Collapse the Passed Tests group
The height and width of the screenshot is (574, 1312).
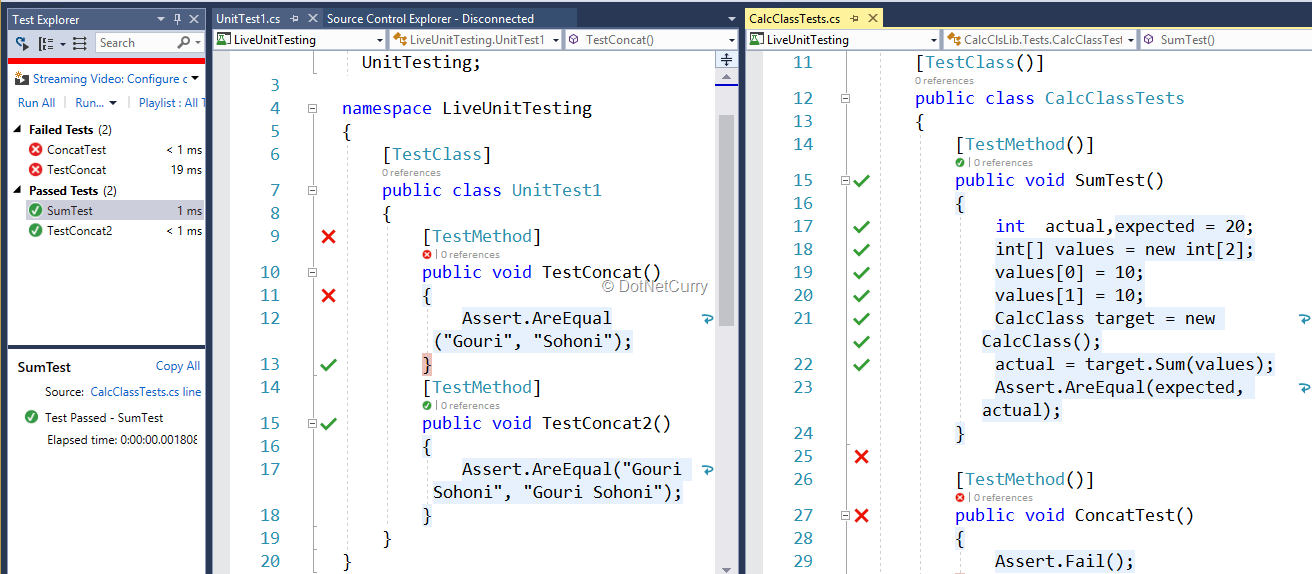pyautogui.click(x=19, y=191)
